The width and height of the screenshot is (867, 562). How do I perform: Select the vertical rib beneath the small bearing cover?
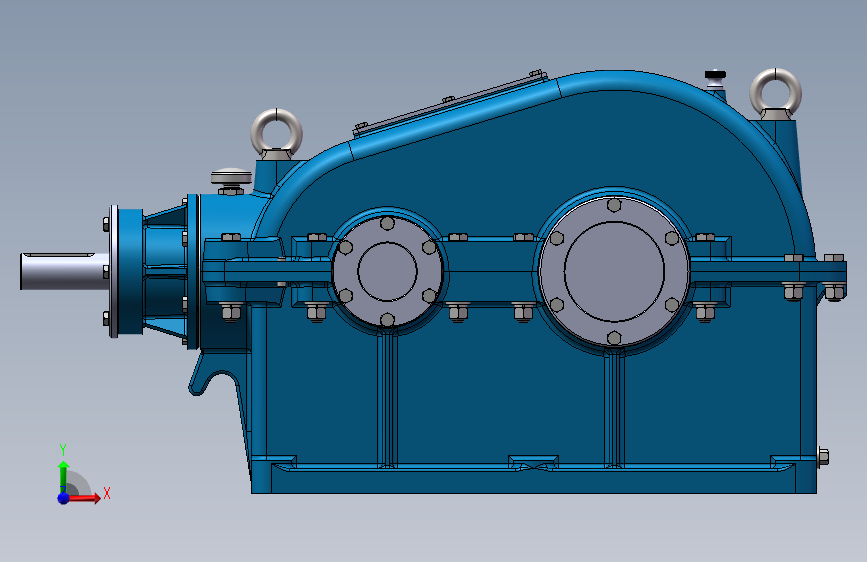point(387,398)
